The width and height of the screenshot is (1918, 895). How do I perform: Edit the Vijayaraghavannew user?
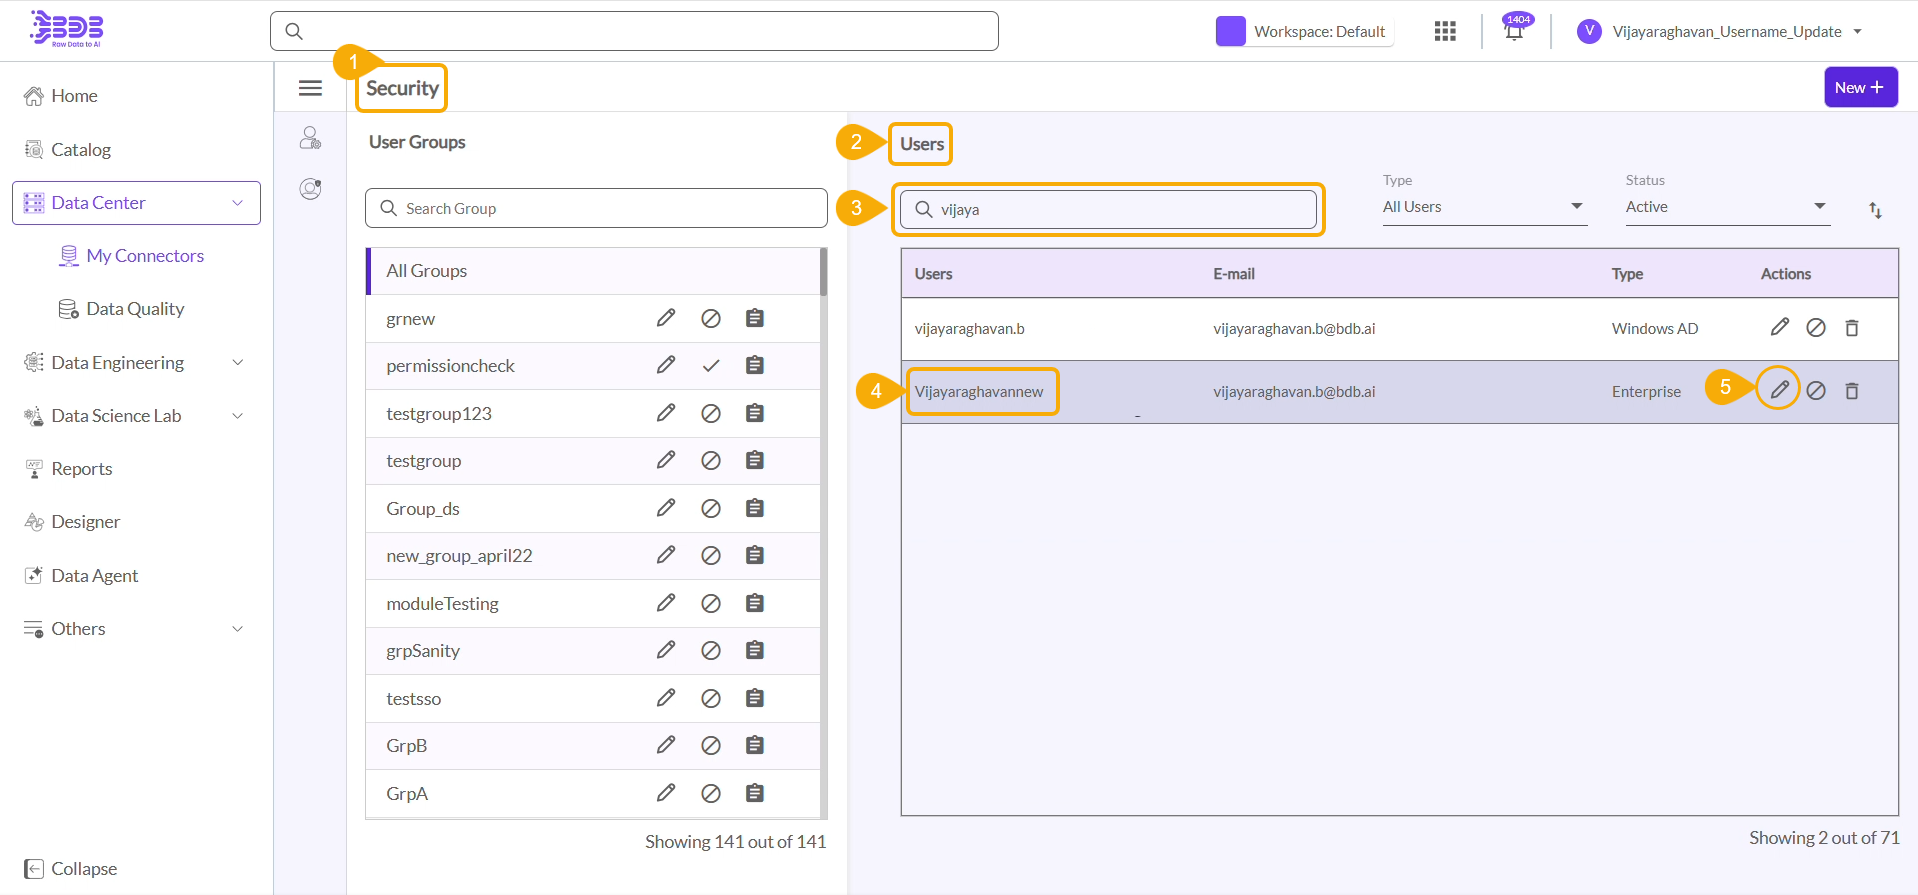click(1779, 390)
